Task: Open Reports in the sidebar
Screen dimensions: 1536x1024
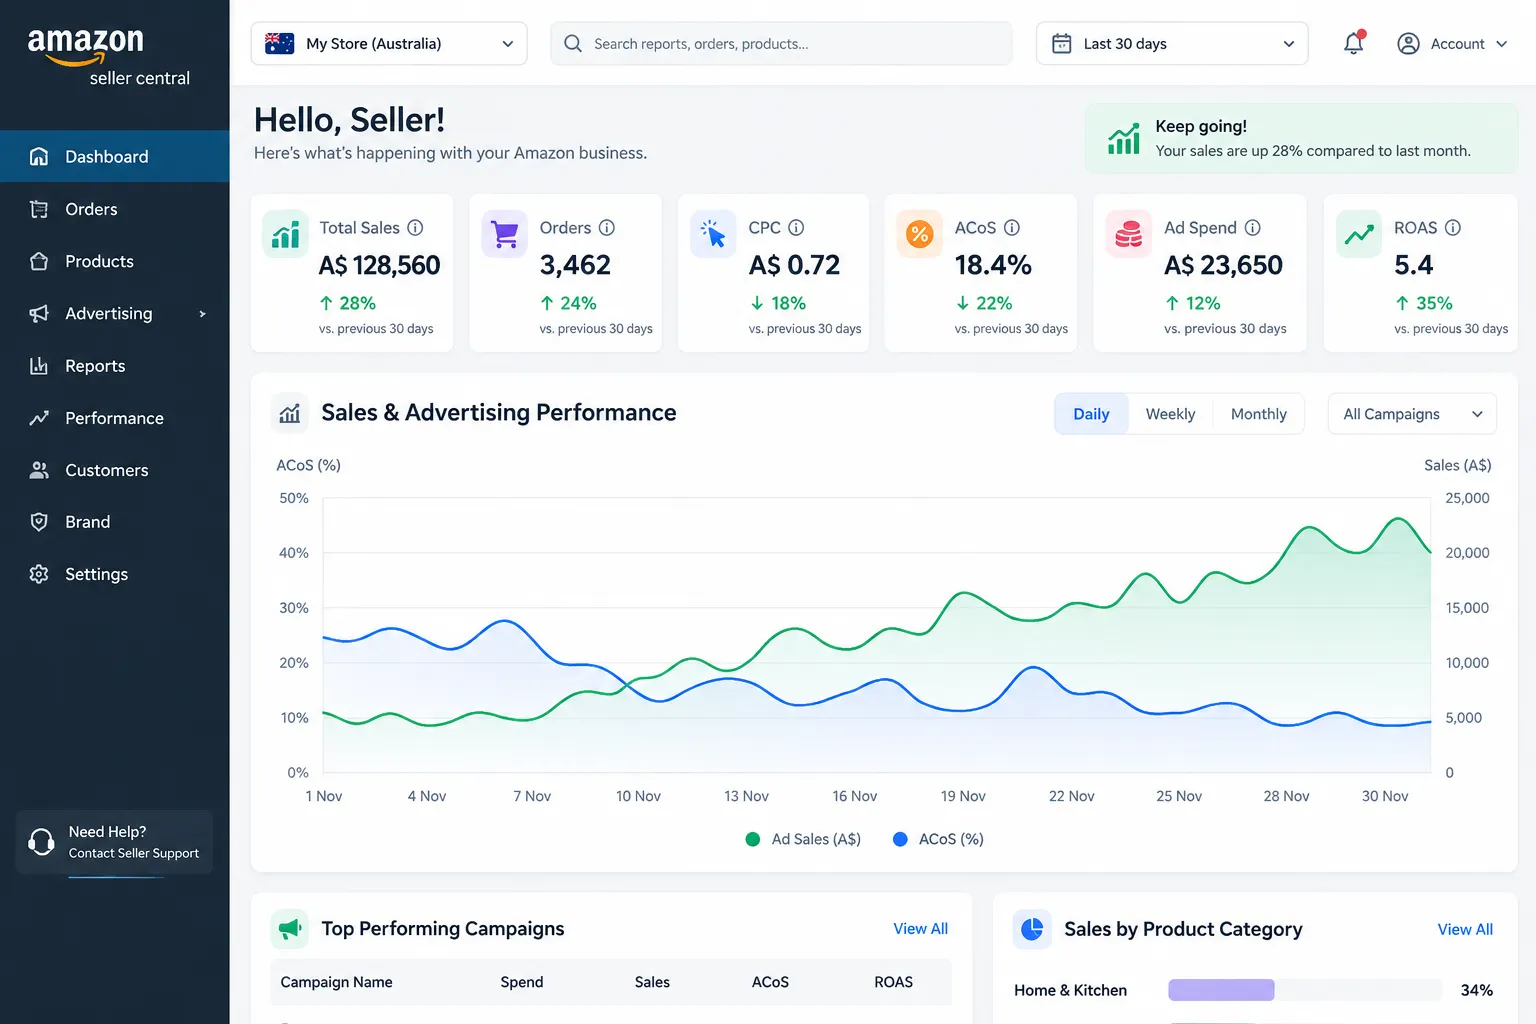Action: [x=115, y=366]
